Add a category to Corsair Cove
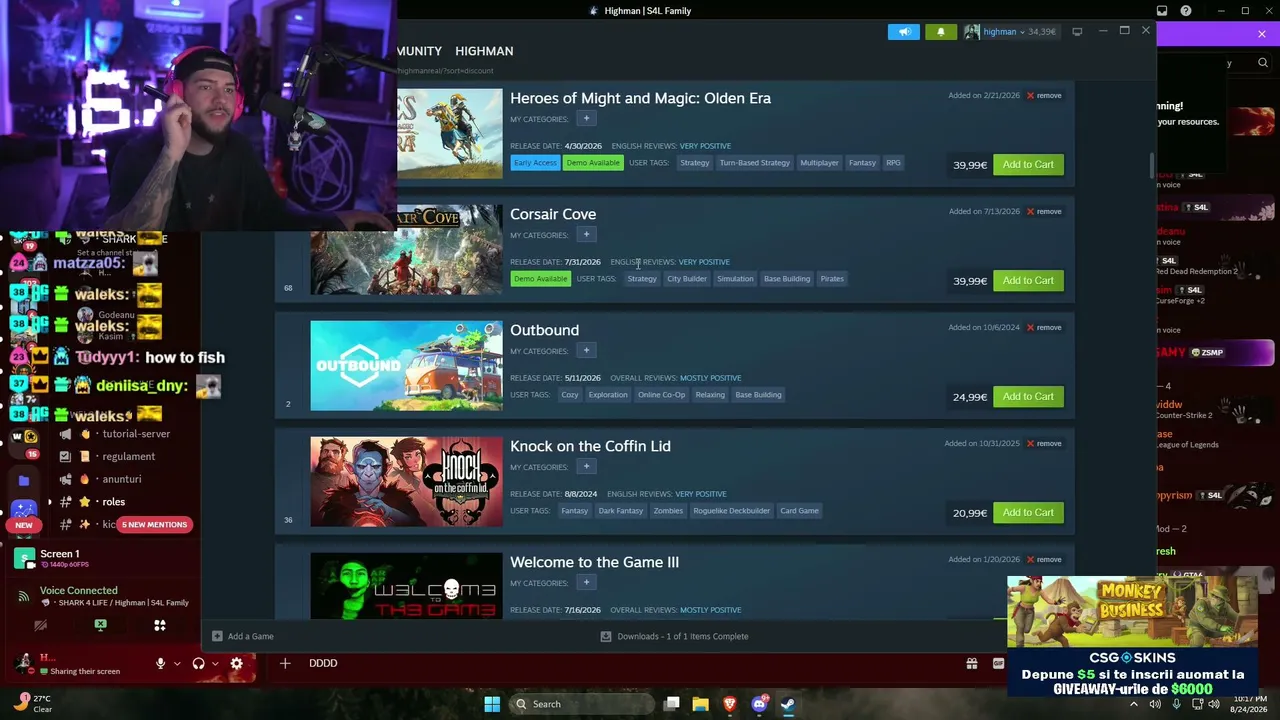This screenshot has height=720, width=1280. (x=586, y=235)
